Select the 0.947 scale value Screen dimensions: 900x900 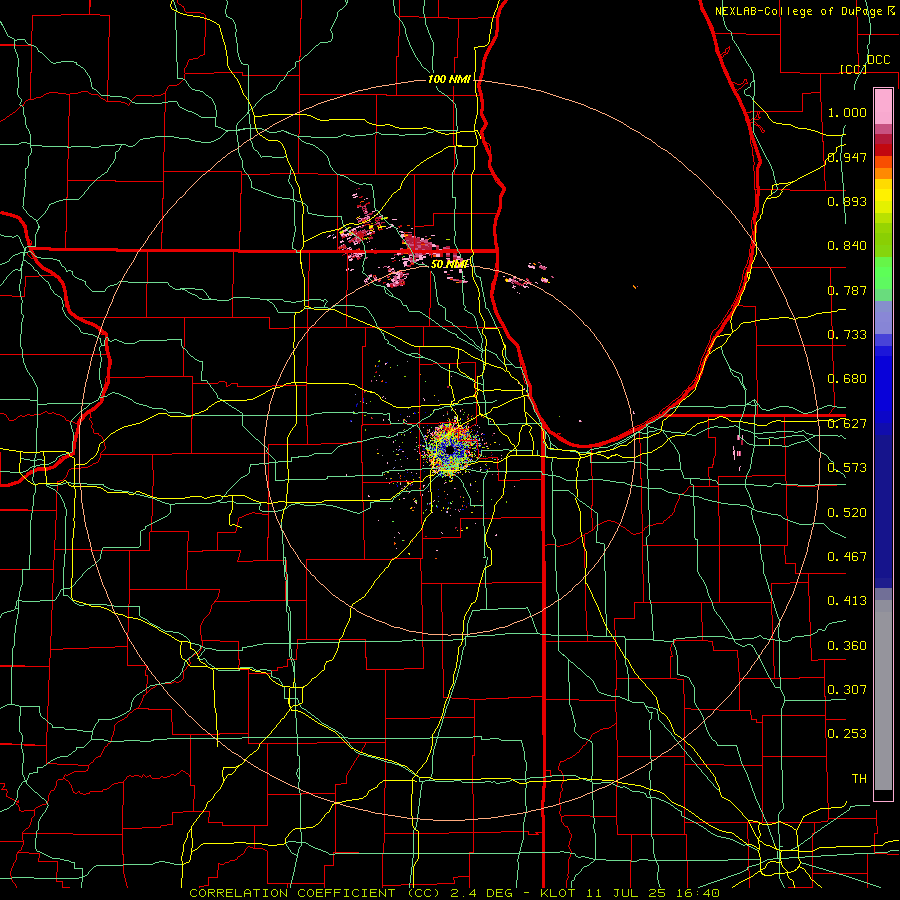pyautogui.click(x=847, y=157)
